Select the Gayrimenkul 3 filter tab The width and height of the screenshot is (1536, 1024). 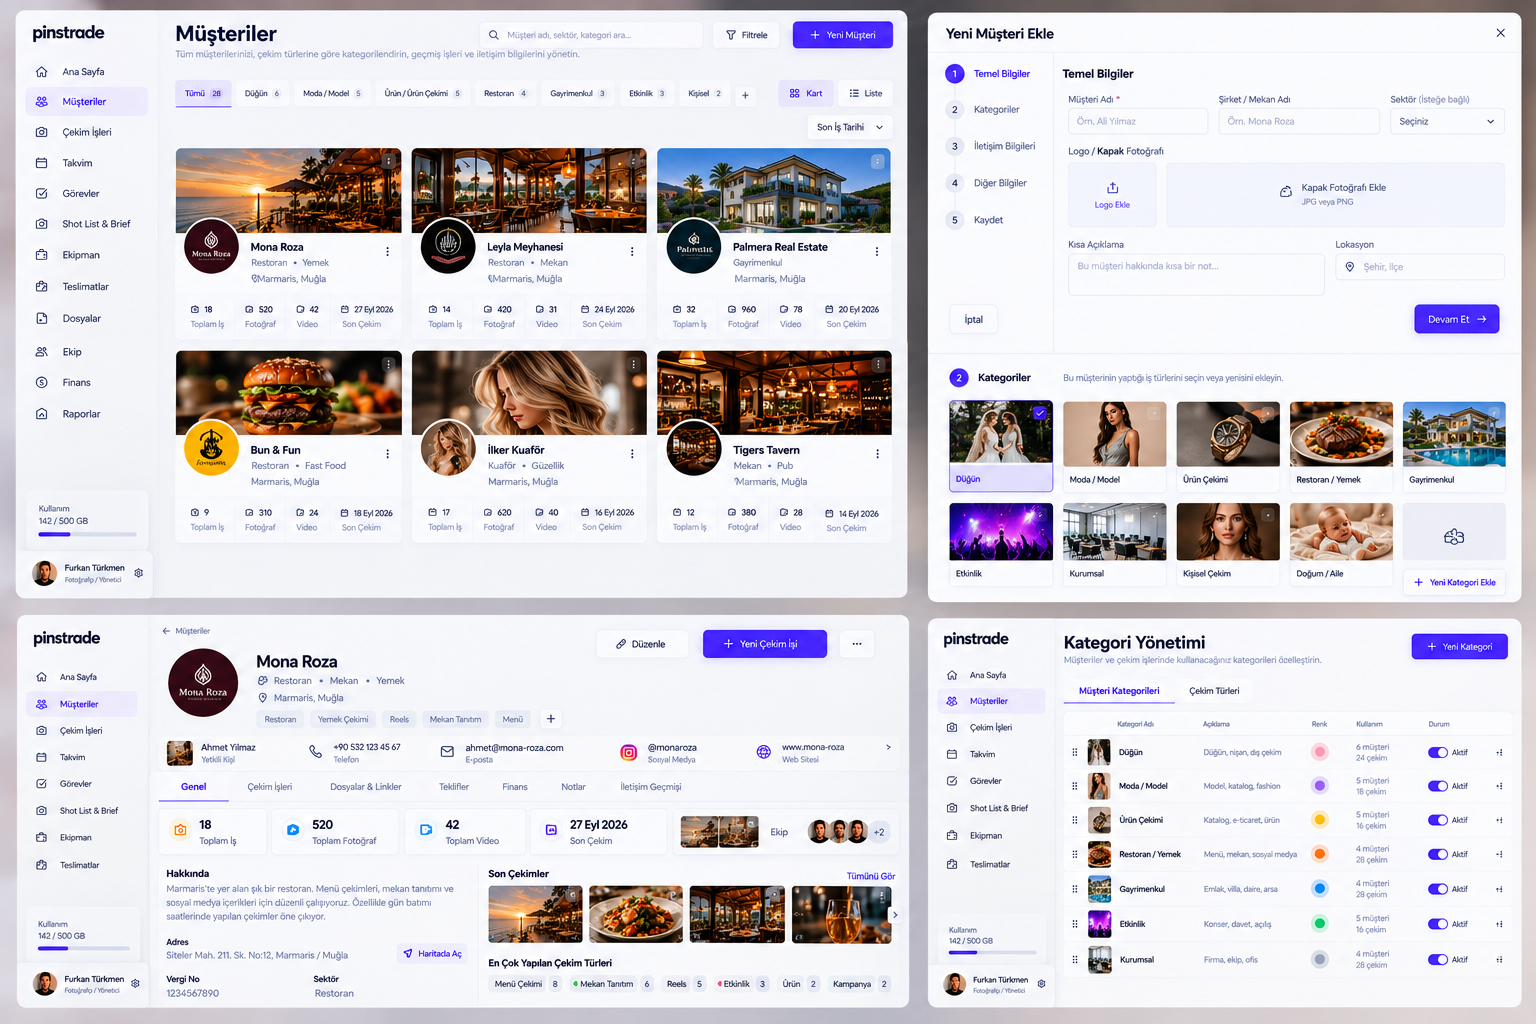pos(578,94)
